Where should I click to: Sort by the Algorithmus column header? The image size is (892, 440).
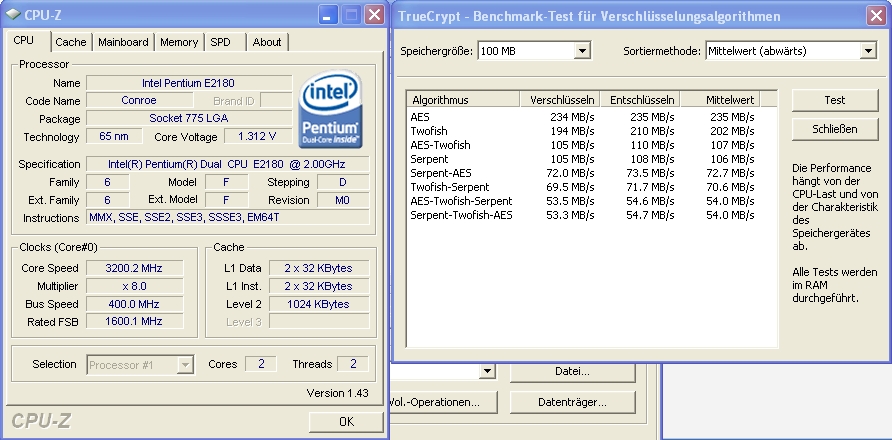(464, 100)
